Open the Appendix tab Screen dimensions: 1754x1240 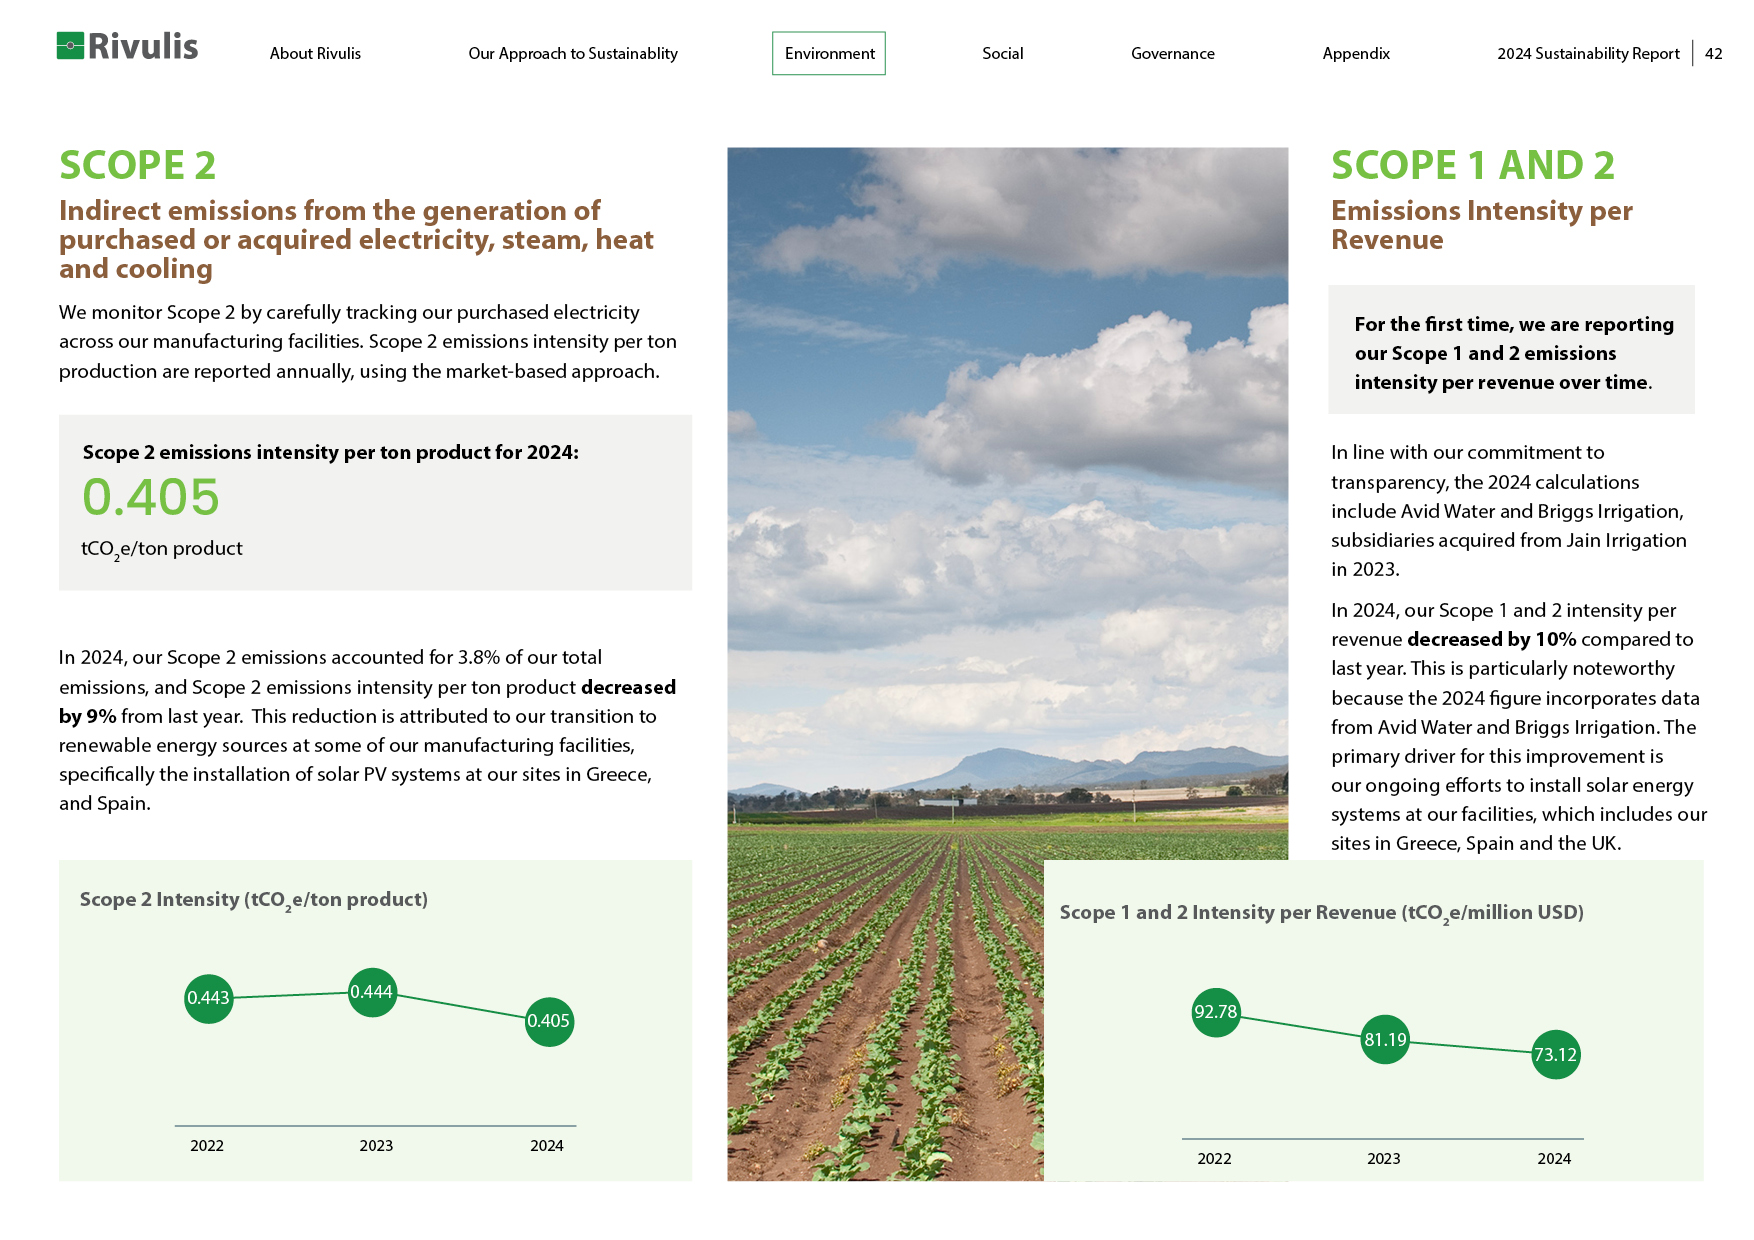[1355, 54]
